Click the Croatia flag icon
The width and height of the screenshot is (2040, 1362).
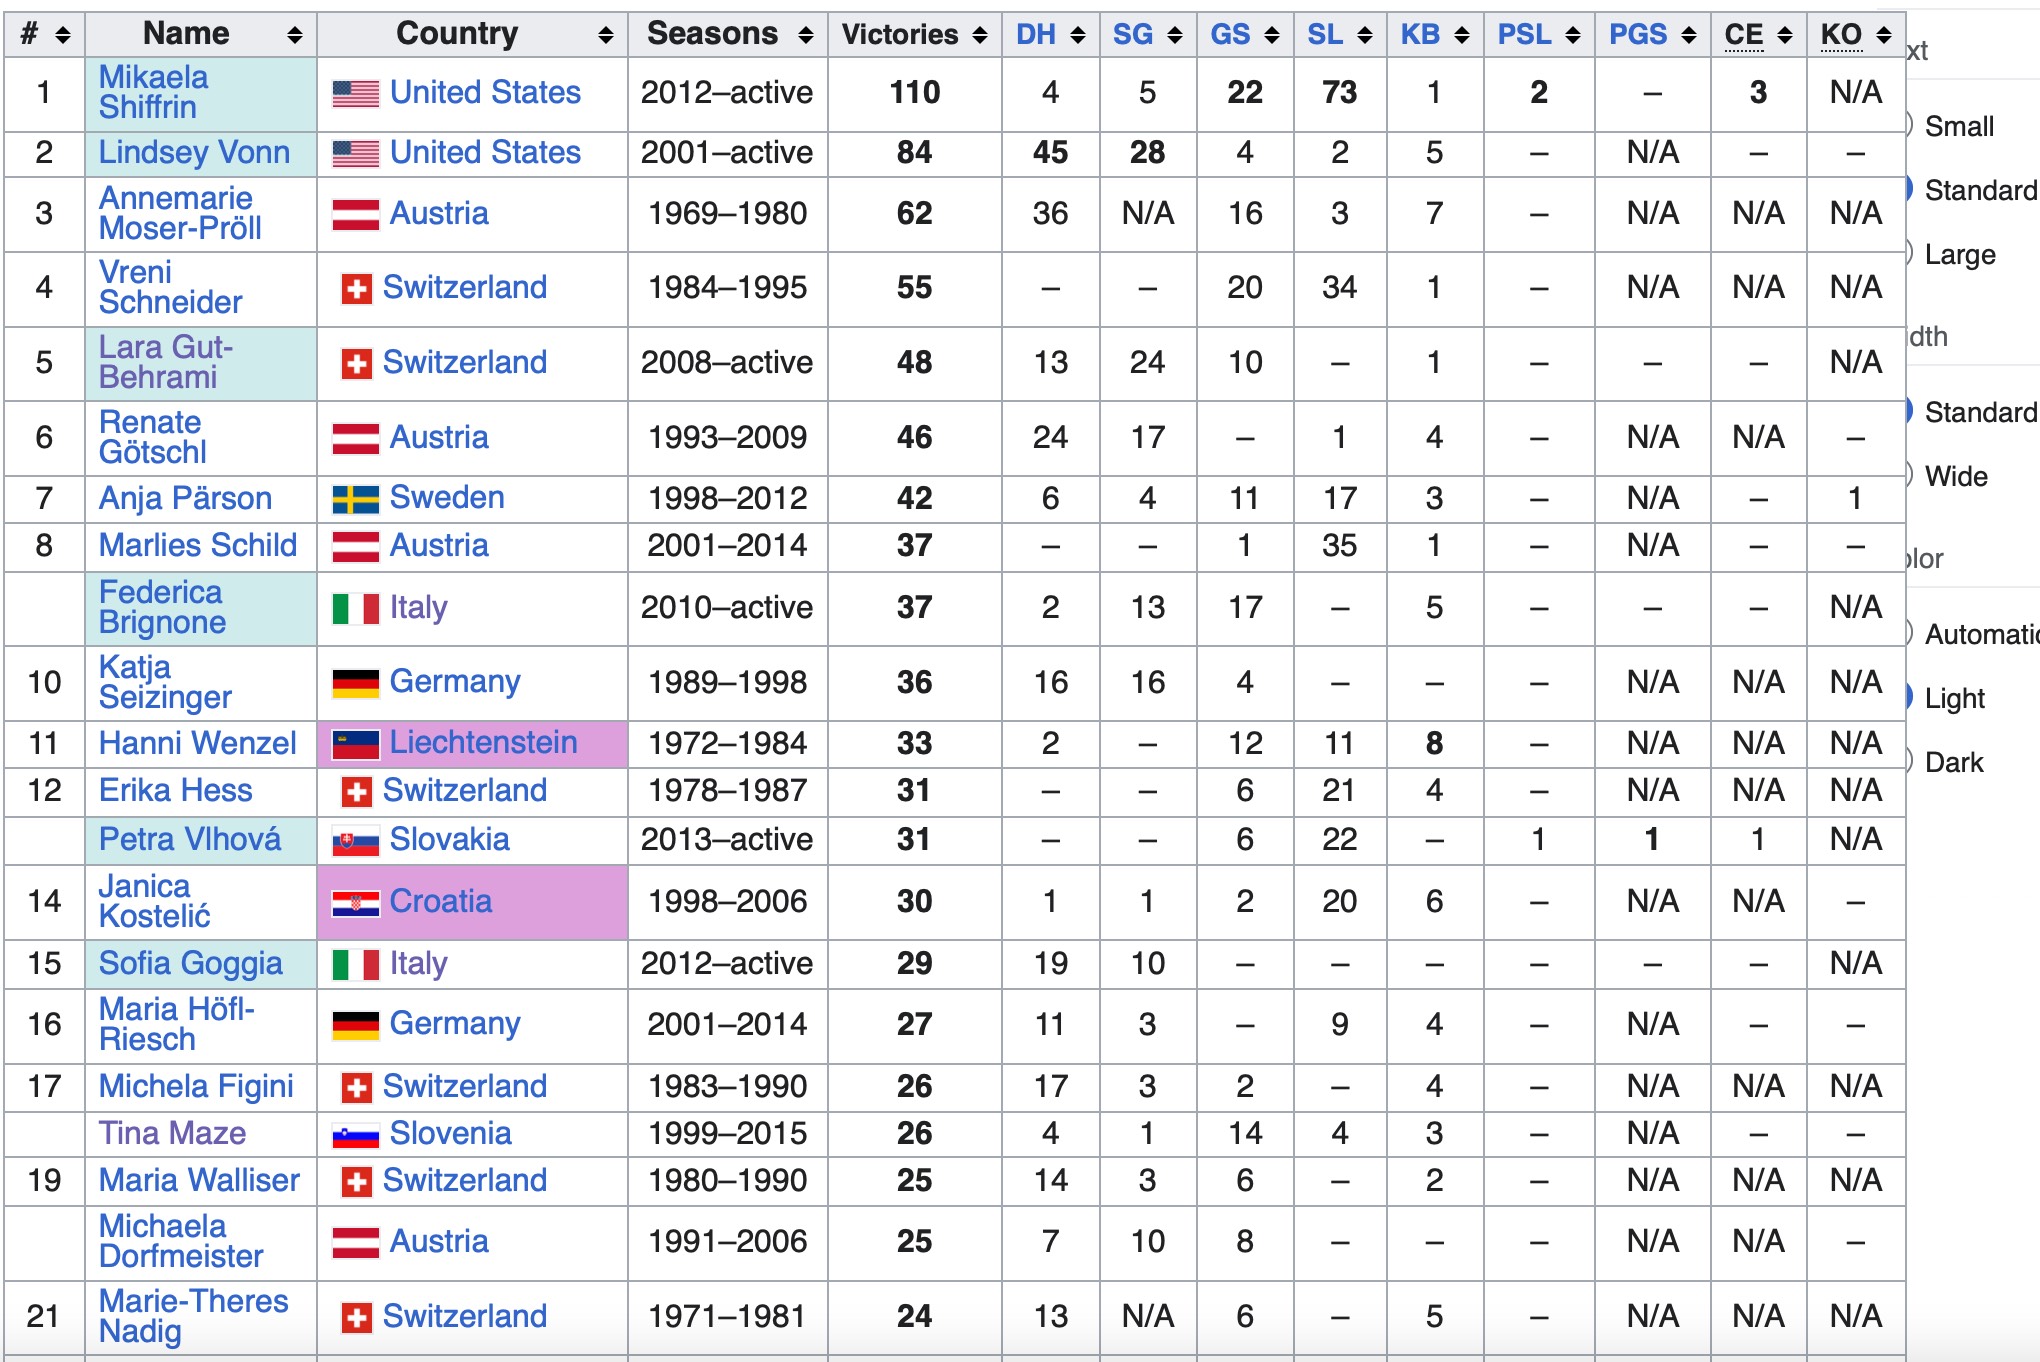(x=355, y=903)
